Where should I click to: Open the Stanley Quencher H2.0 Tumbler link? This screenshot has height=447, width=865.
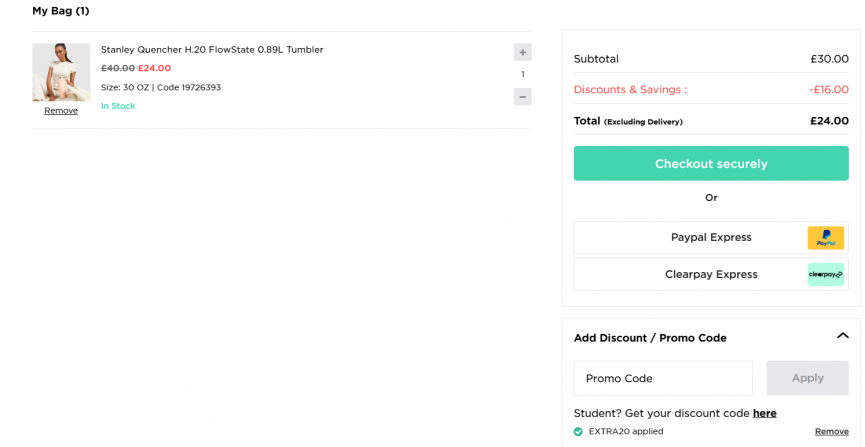pyautogui.click(x=212, y=50)
